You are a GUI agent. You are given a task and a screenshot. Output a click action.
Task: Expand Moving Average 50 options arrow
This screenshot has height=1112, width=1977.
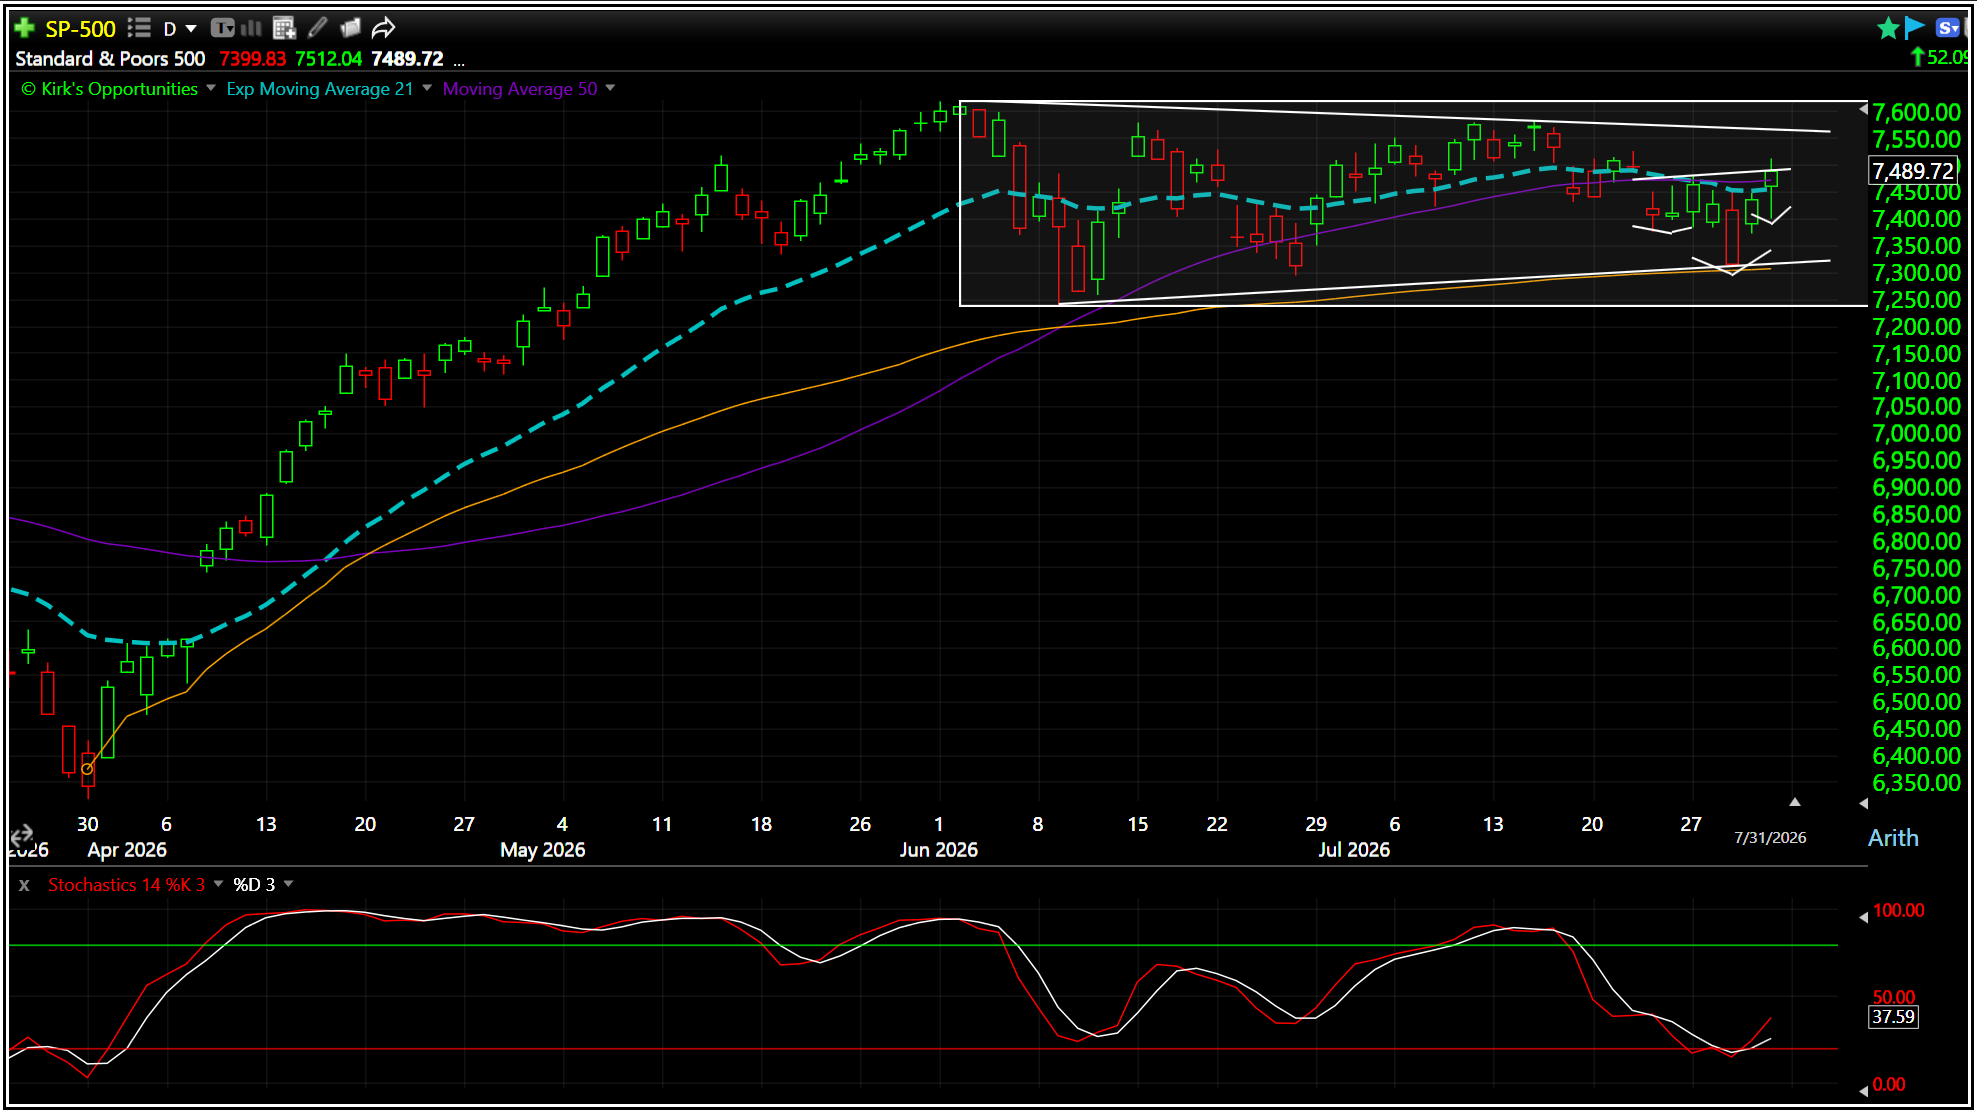click(610, 88)
